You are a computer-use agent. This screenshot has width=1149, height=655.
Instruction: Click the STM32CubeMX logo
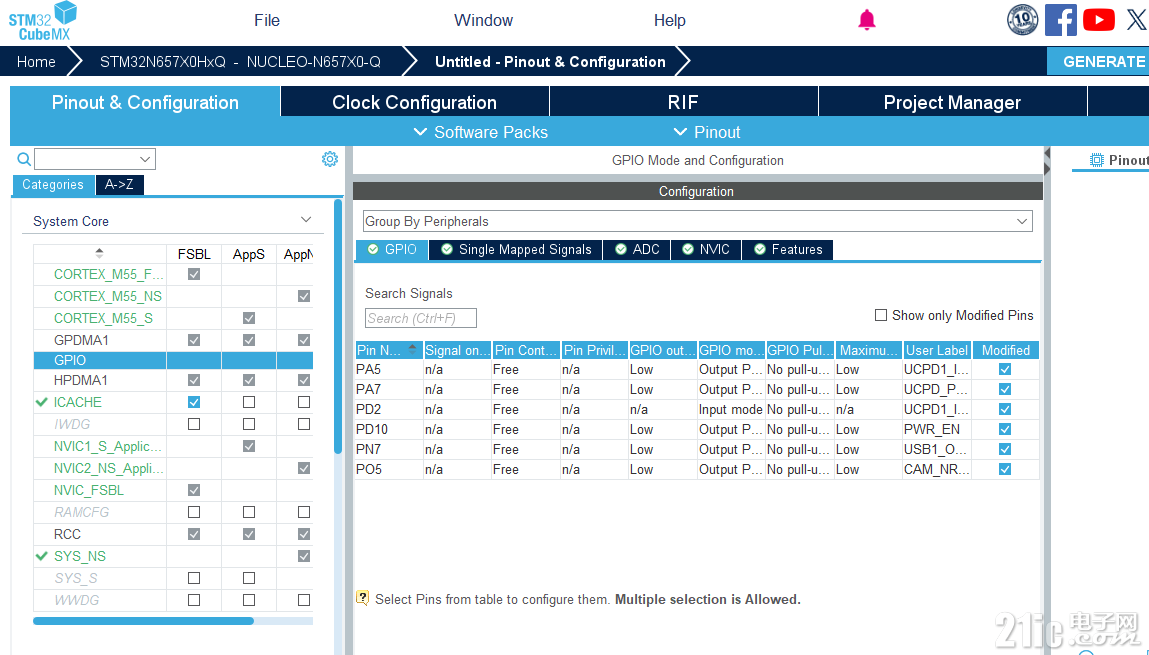[x=43, y=21]
